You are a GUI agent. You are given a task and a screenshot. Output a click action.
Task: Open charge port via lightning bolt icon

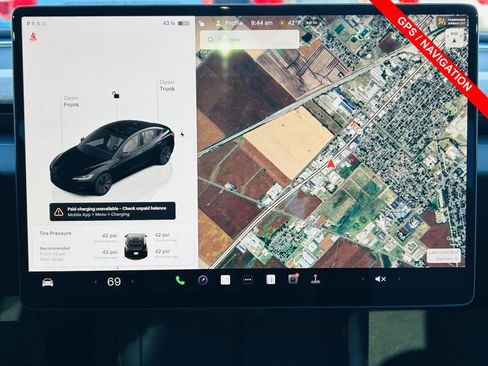point(182,135)
